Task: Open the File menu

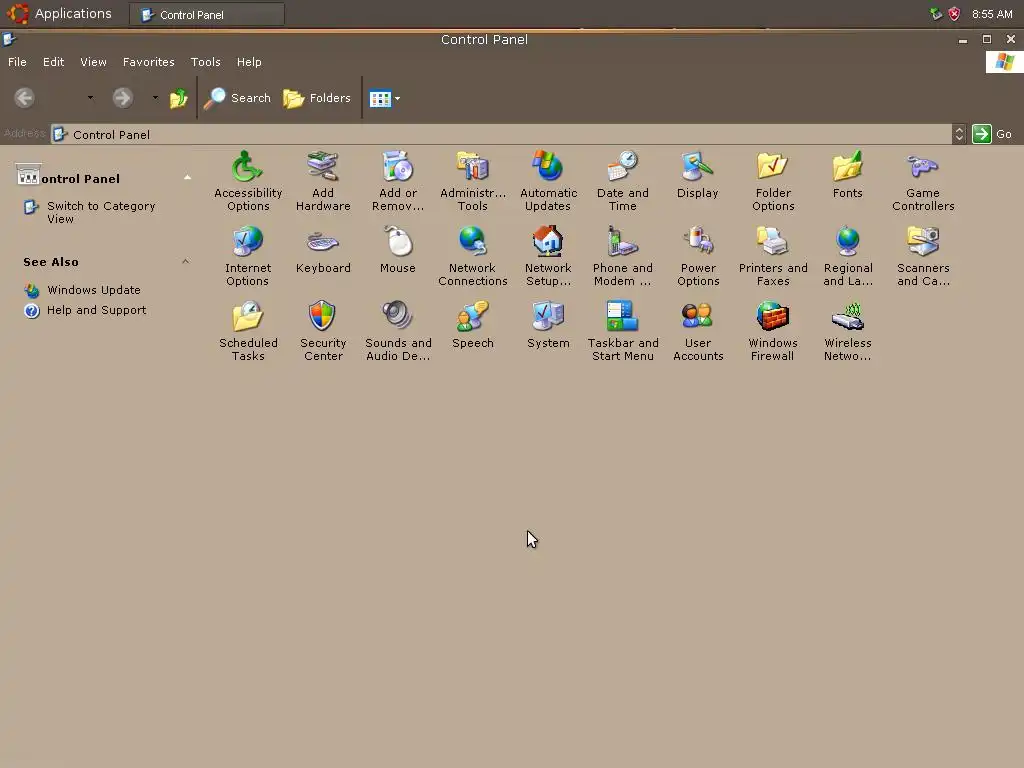Action: pyautogui.click(x=17, y=62)
